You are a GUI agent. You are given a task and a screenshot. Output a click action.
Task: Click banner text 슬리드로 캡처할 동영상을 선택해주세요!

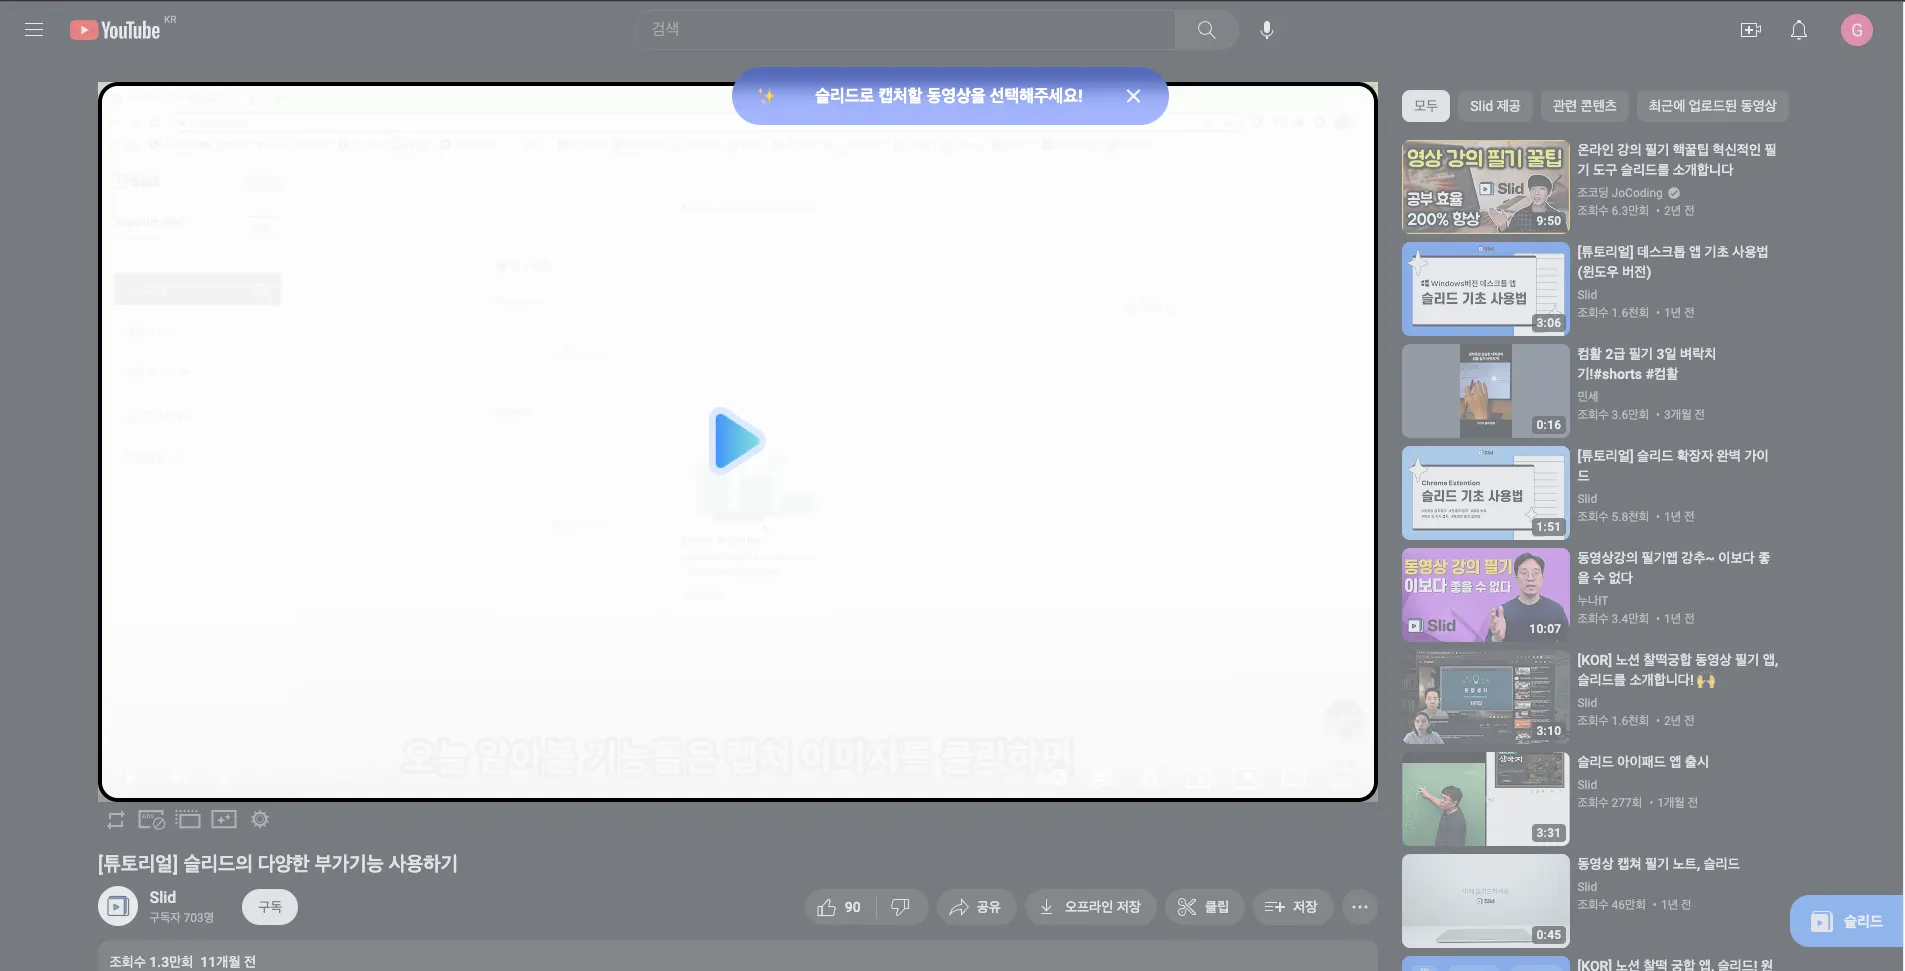click(949, 96)
